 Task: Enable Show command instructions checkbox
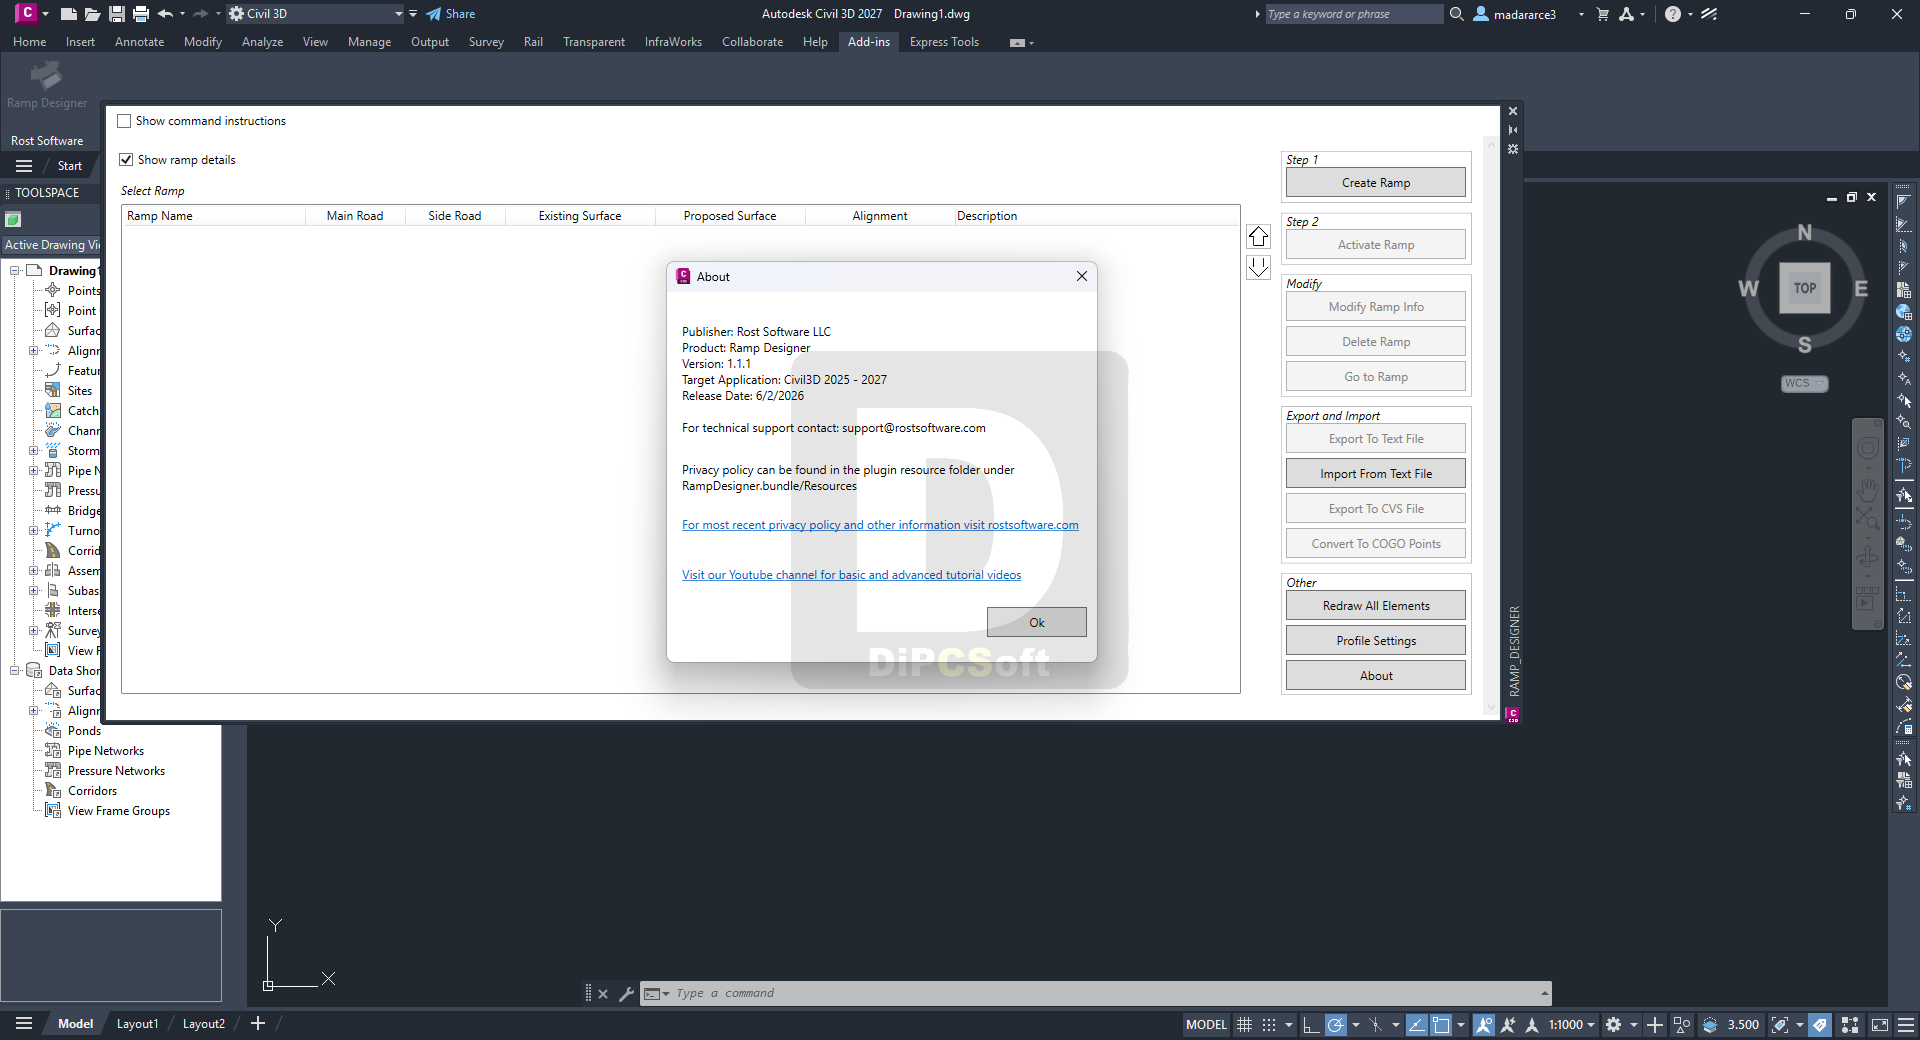[124, 121]
